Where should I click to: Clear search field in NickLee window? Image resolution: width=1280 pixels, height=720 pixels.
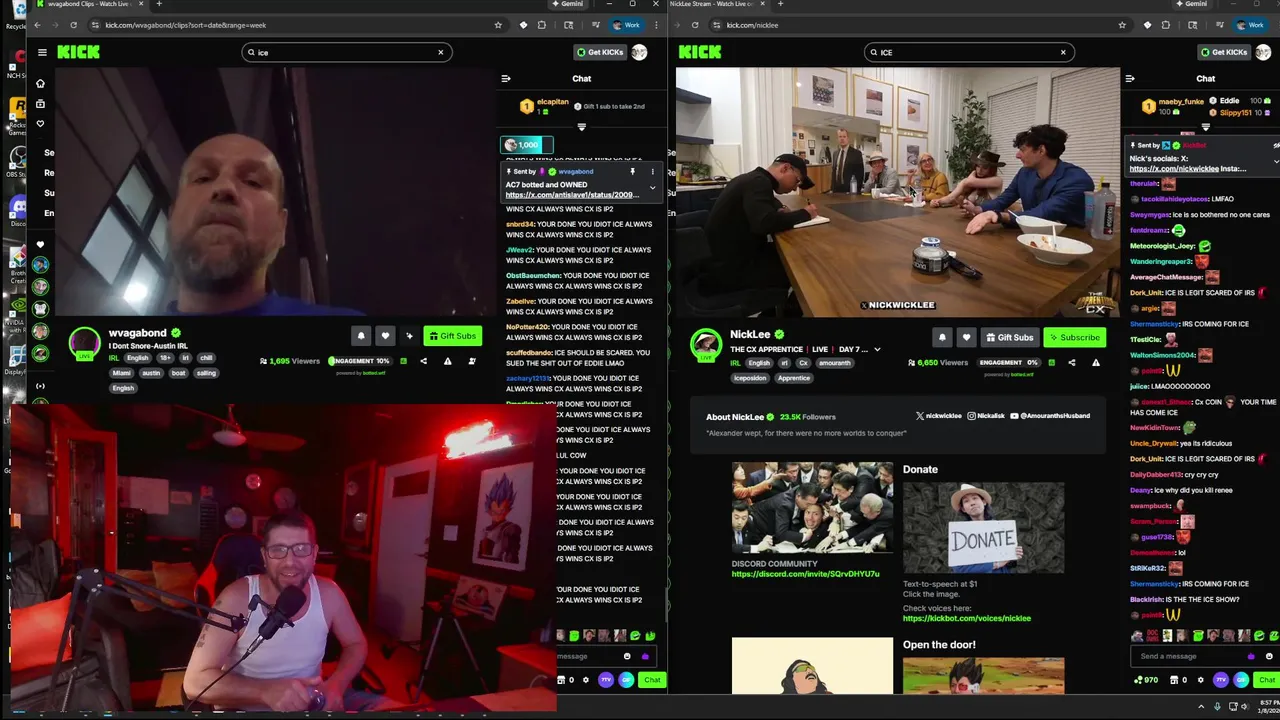point(1063,52)
